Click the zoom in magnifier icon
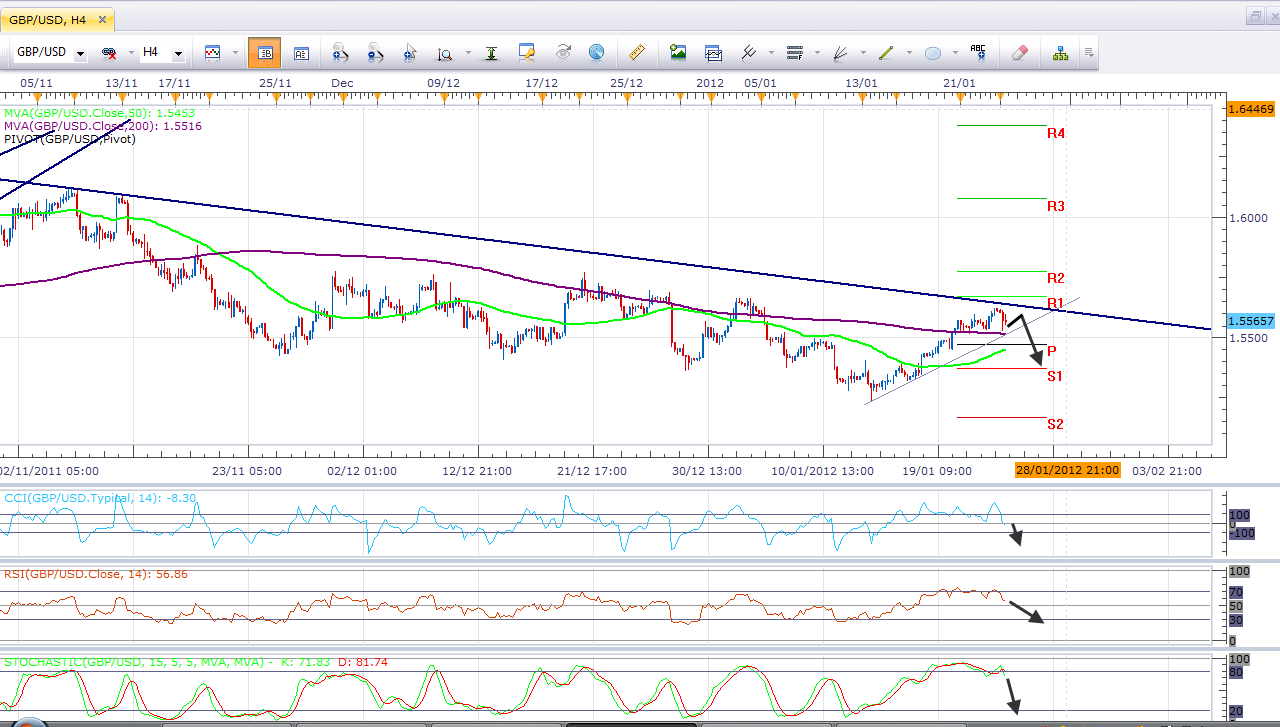The height and width of the screenshot is (727, 1280). coord(339,53)
